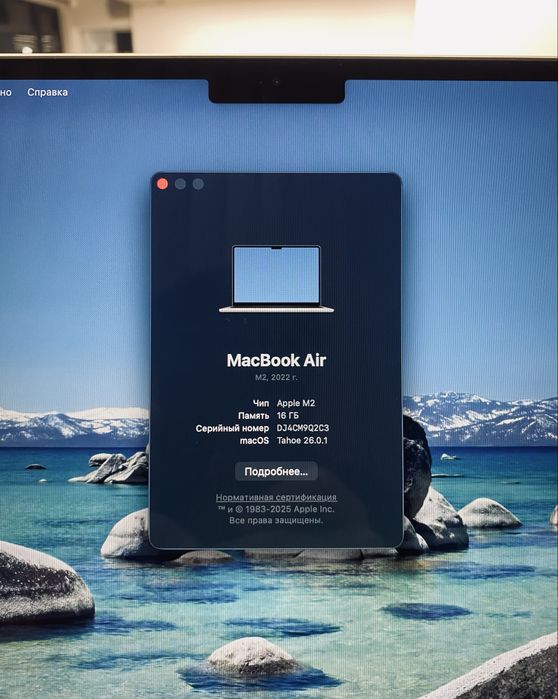Click the macOS label
The height and width of the screenshot is (699, 558).
coord(254,440)
